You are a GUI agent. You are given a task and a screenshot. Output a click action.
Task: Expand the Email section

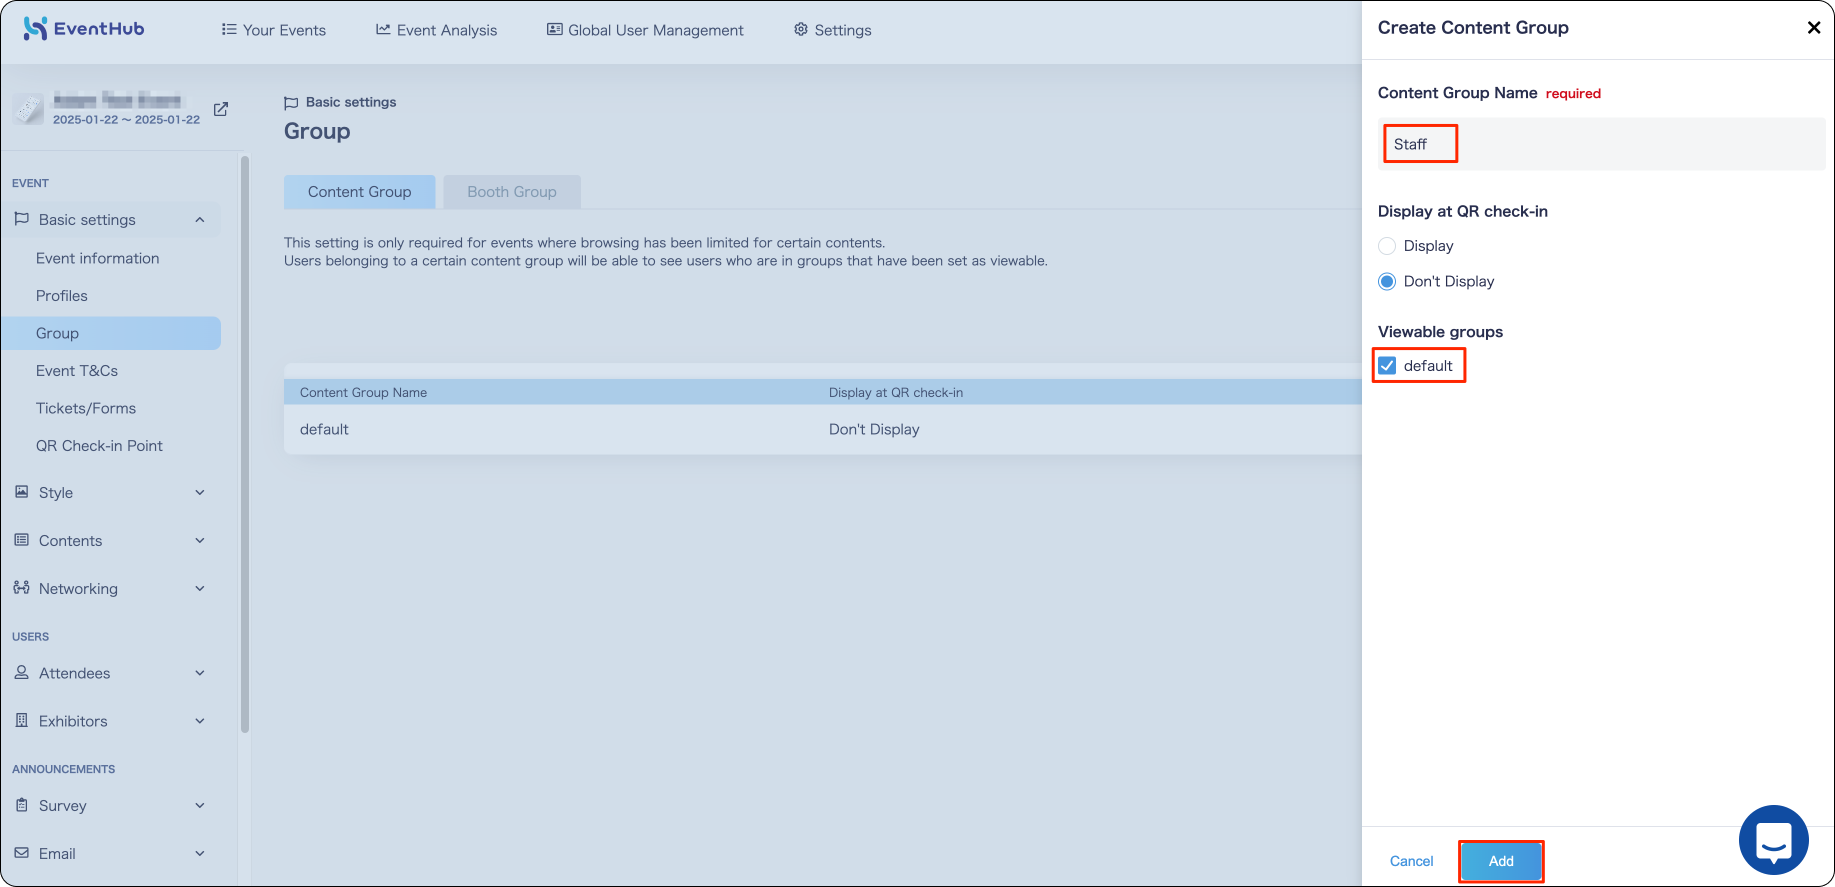[x=200, y=854]
